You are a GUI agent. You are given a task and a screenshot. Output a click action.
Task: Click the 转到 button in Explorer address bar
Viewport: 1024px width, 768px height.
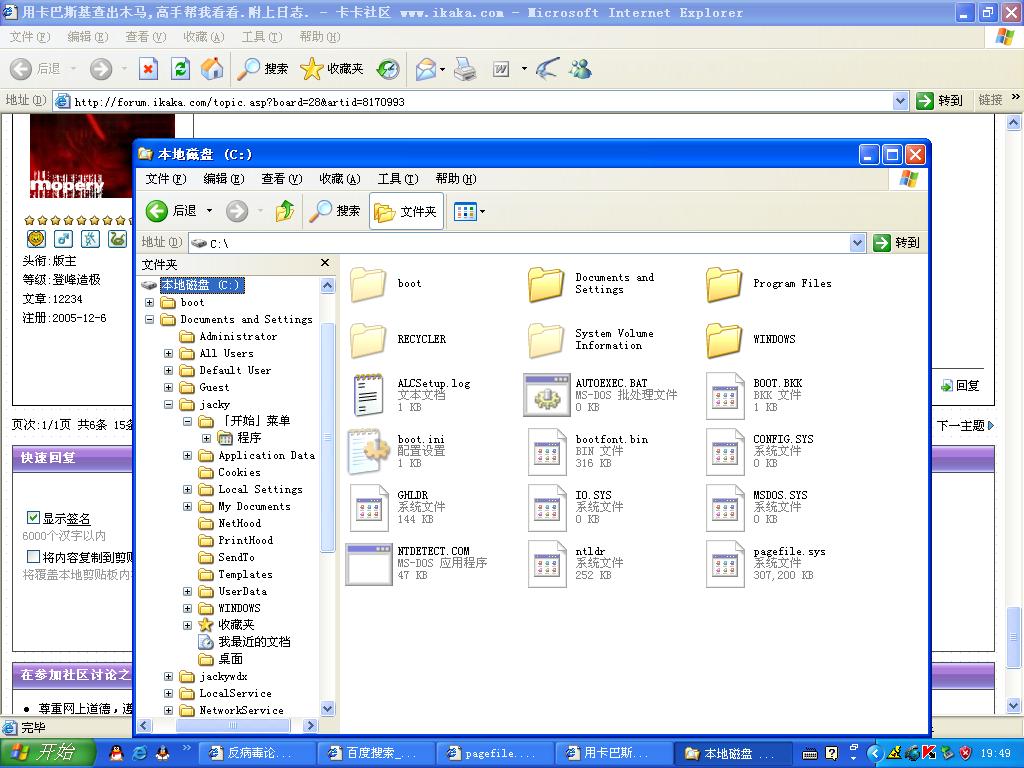pyautogui.click(x=896, y=243)
